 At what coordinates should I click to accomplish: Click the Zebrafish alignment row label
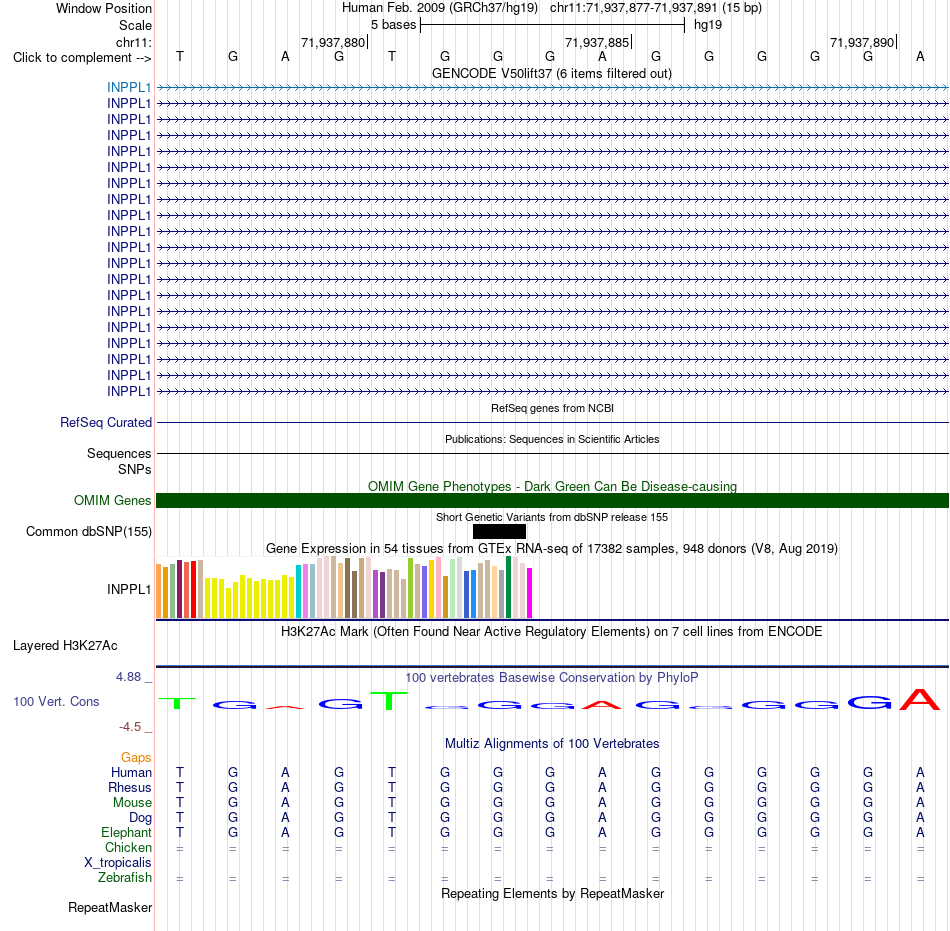[x=125, y=877]
